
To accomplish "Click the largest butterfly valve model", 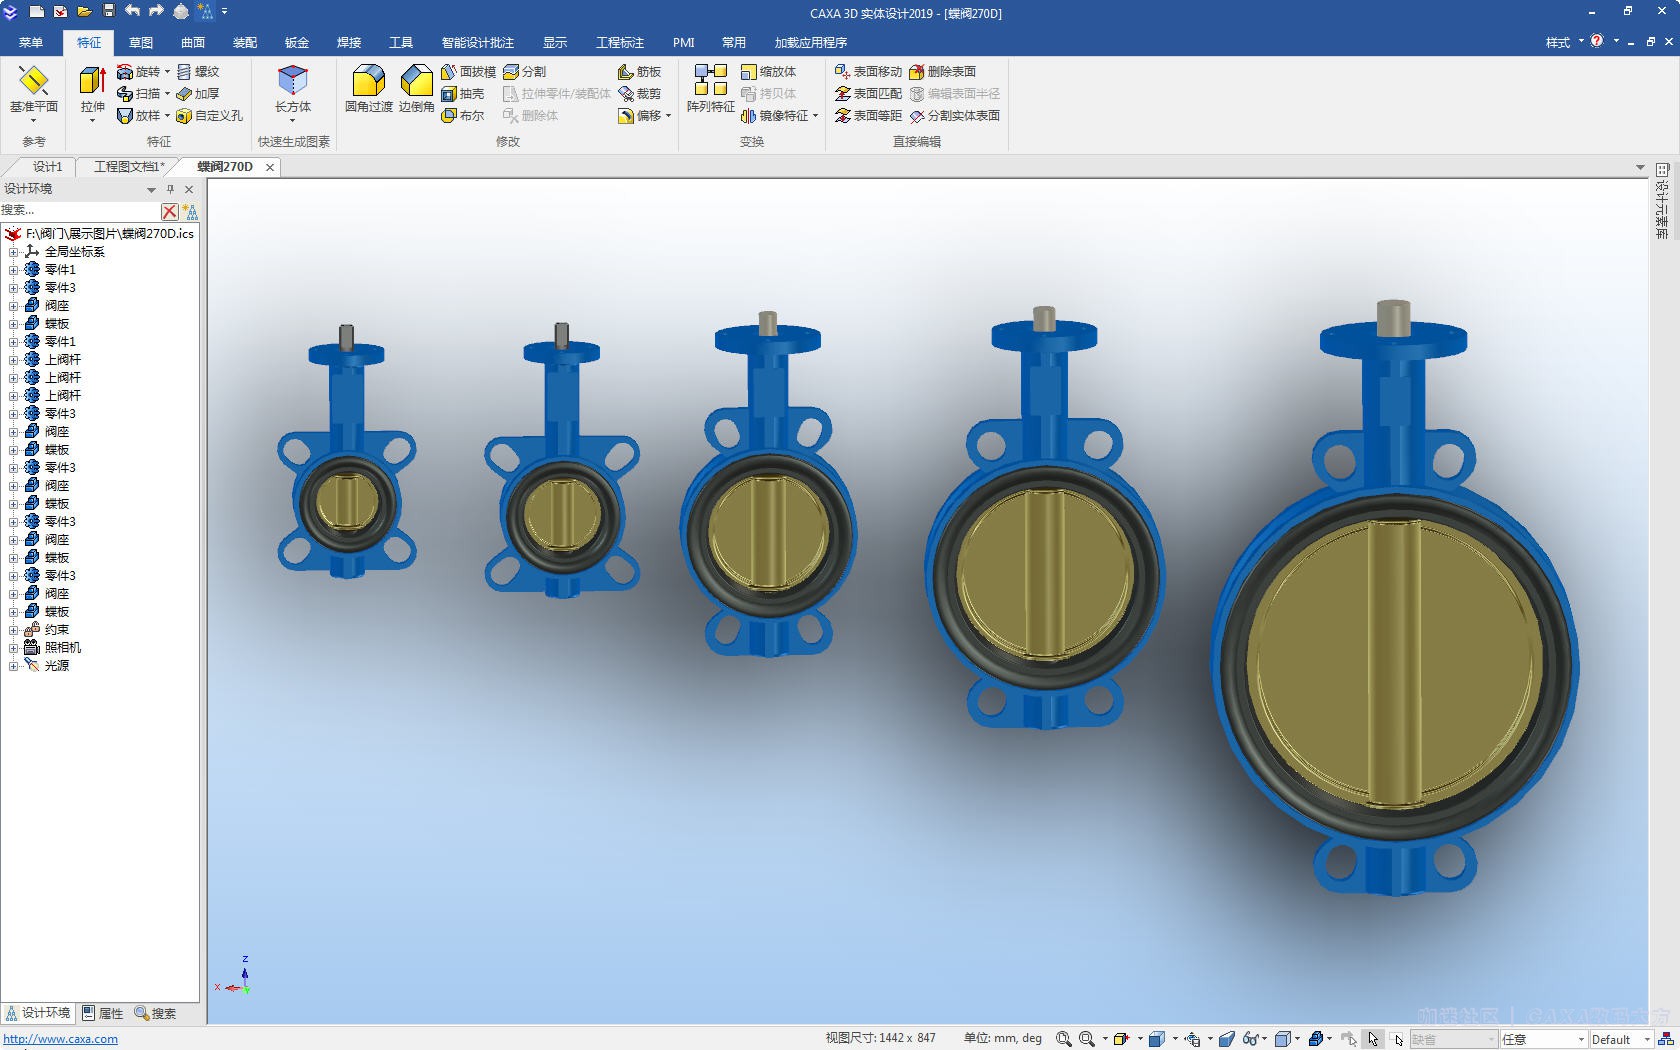I will pyautogui.click(x=1394, y=600).
